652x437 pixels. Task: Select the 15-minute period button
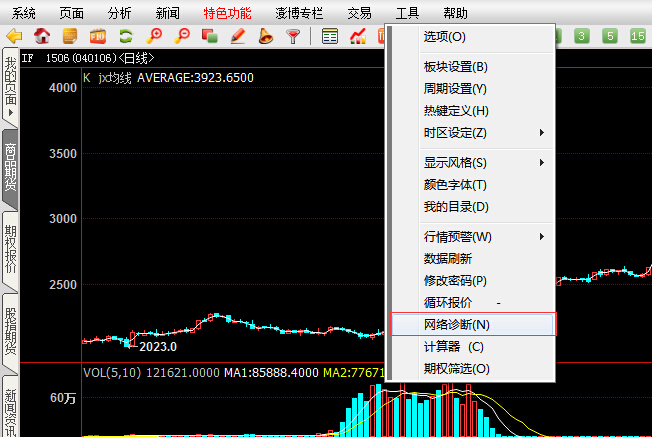638,37
